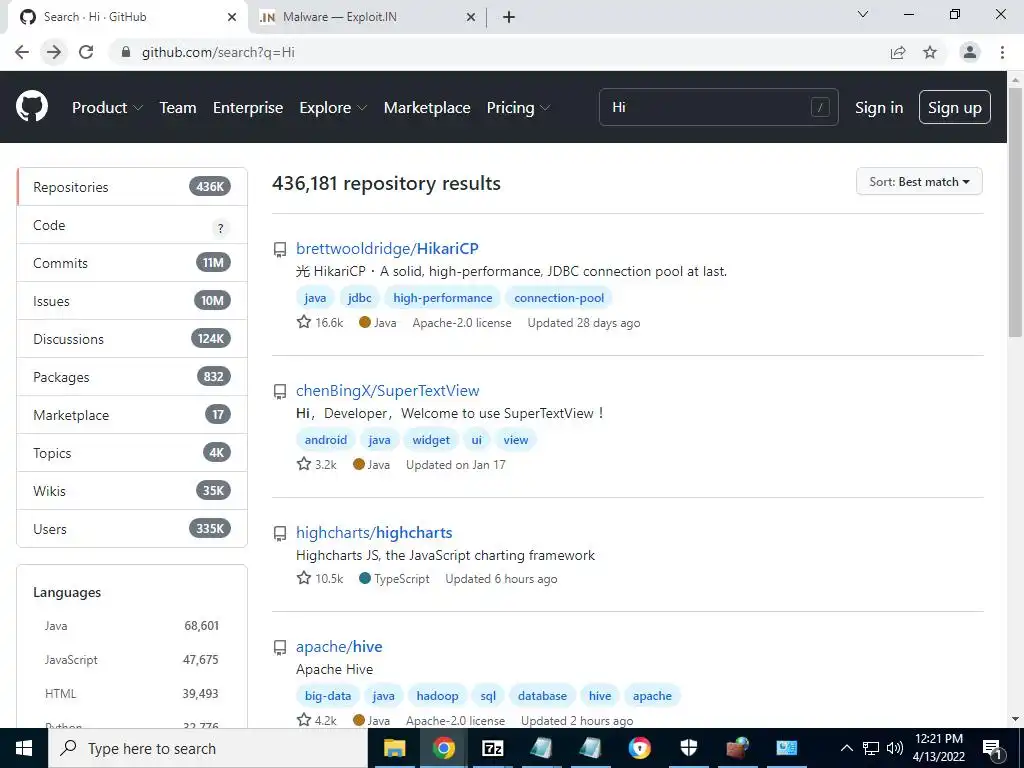This screenshot has width=1024, height=768.
Task: Open the share this page icon
Action: [898, 52]
